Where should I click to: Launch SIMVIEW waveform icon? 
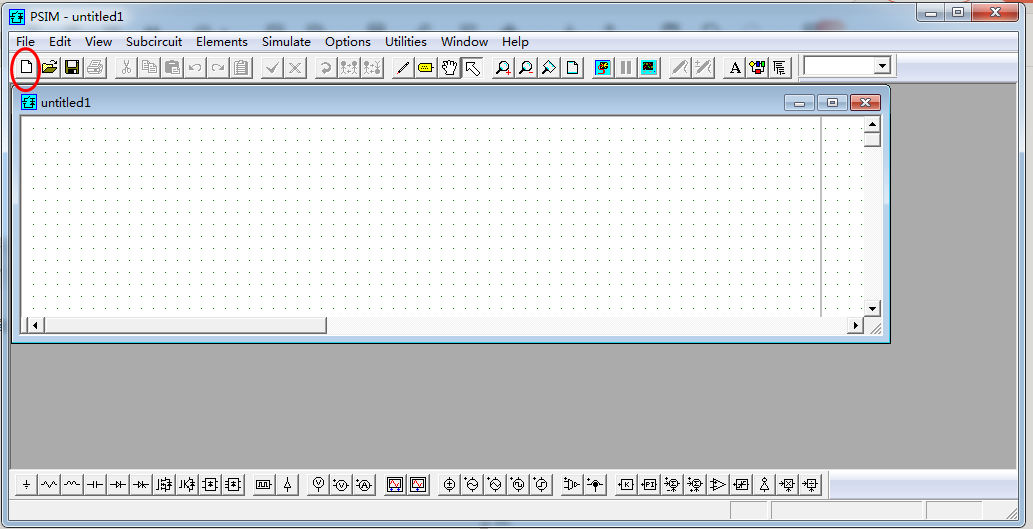tap(649, 67)
